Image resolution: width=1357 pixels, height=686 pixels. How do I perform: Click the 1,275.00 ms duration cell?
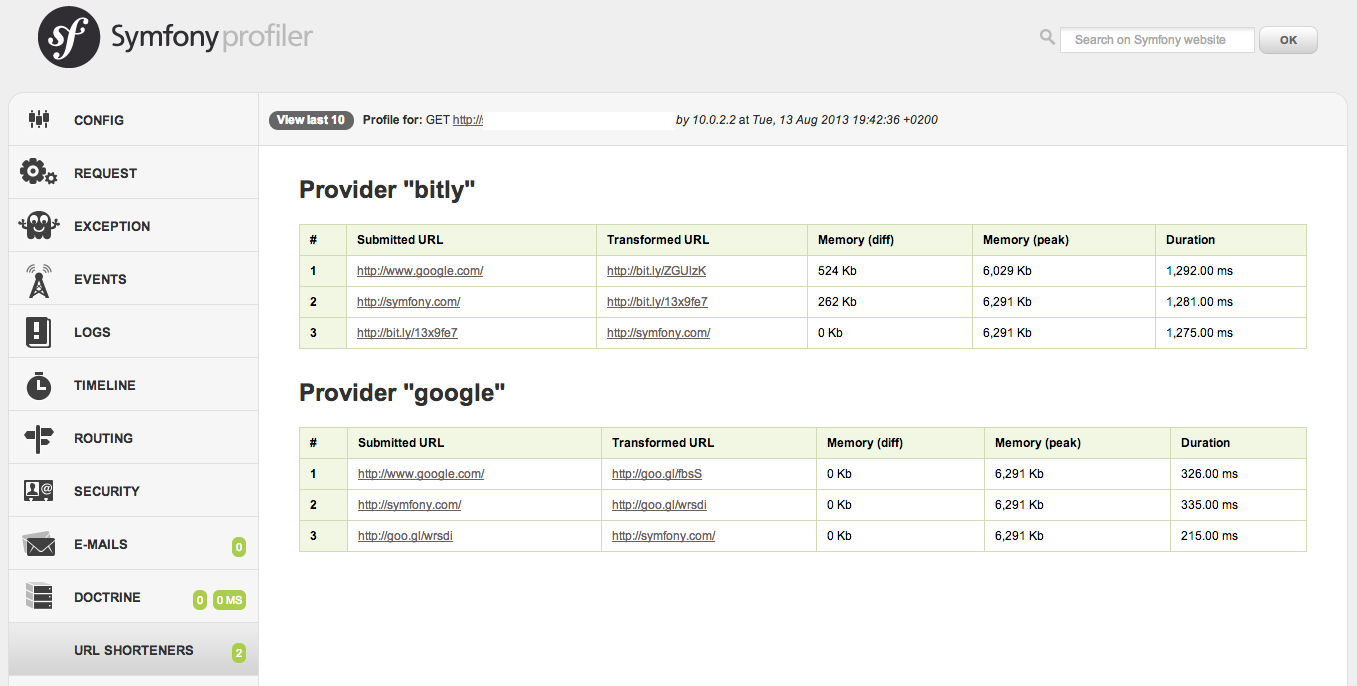(x=1230, y=333)
